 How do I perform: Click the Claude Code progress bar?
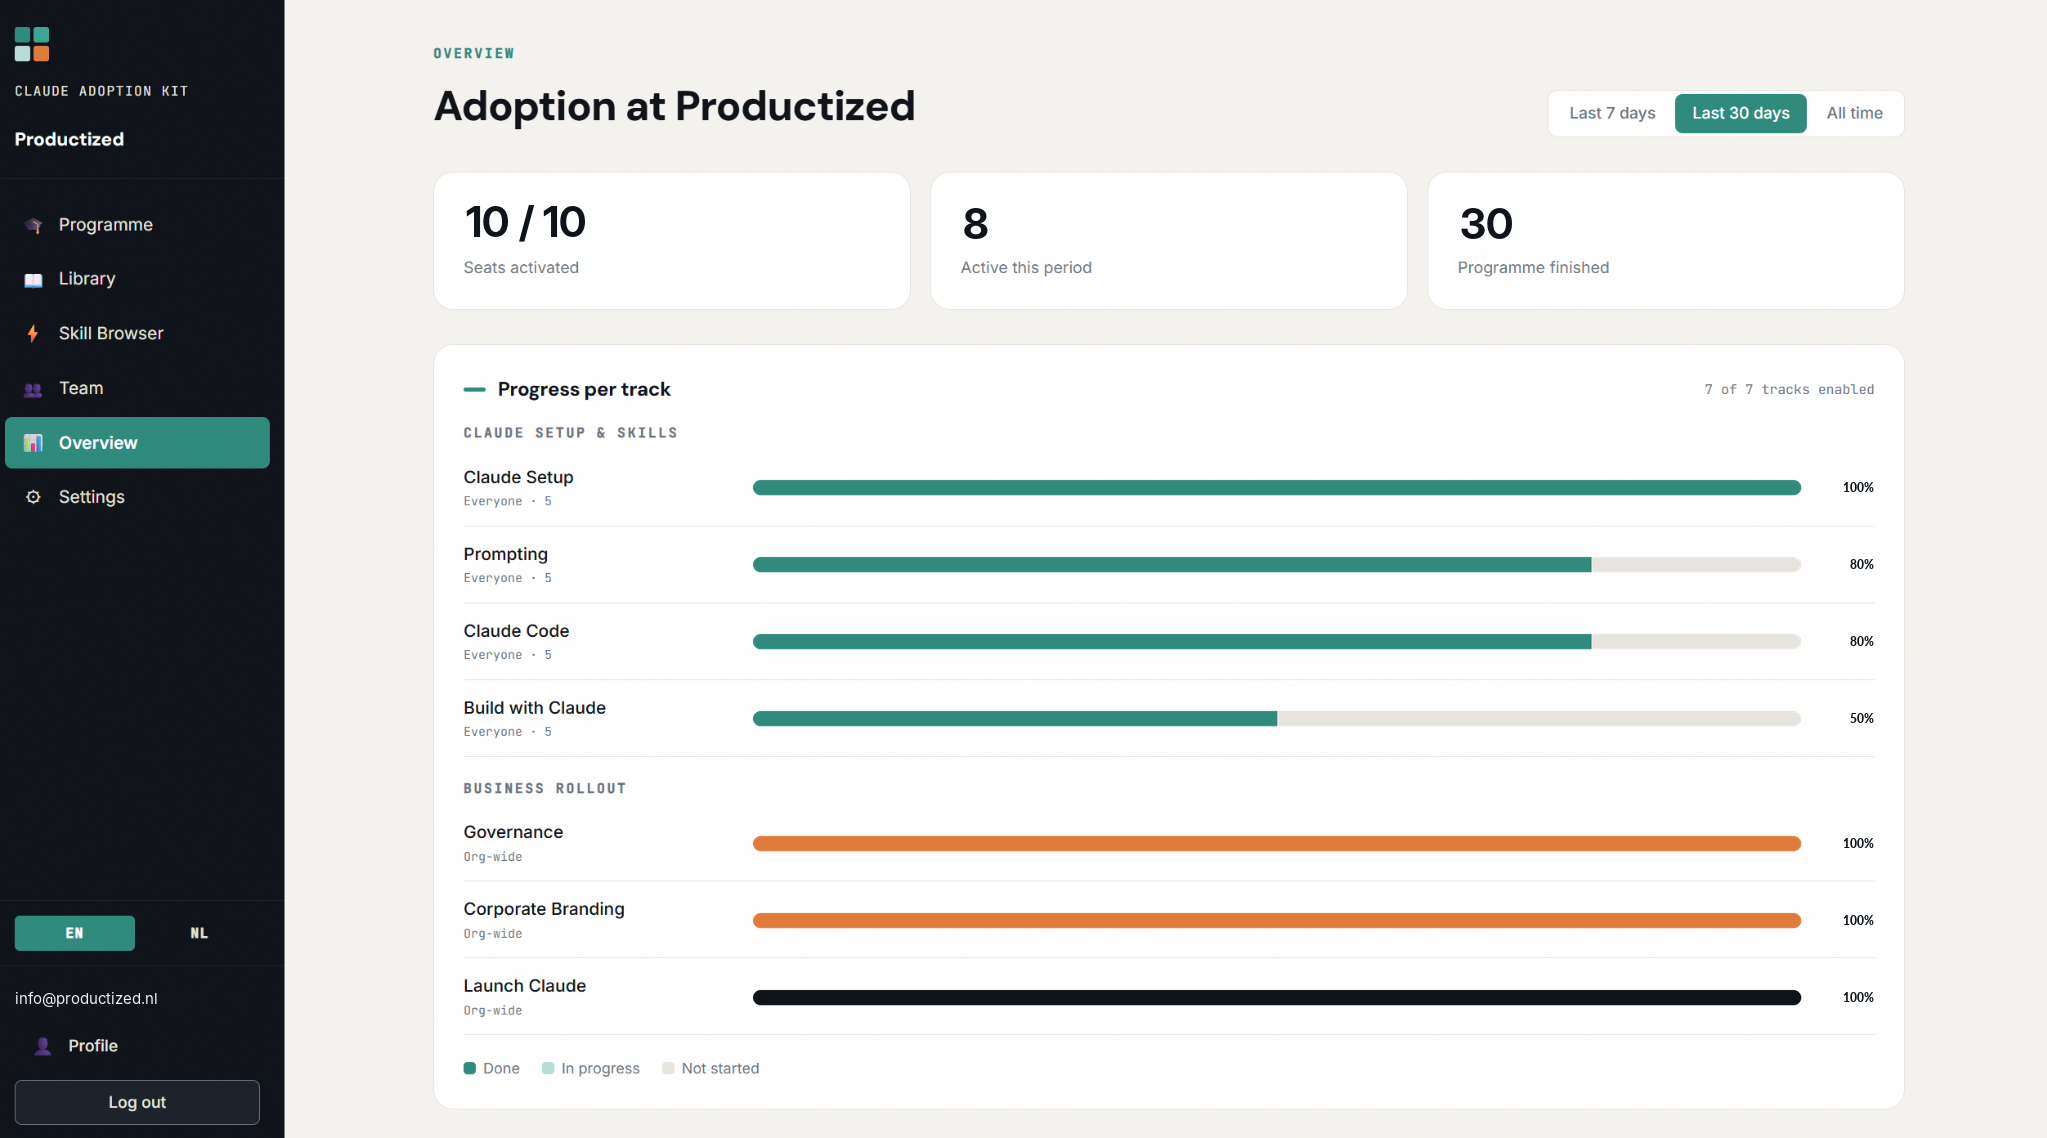pyautogui.click(x=1277, y=642)
